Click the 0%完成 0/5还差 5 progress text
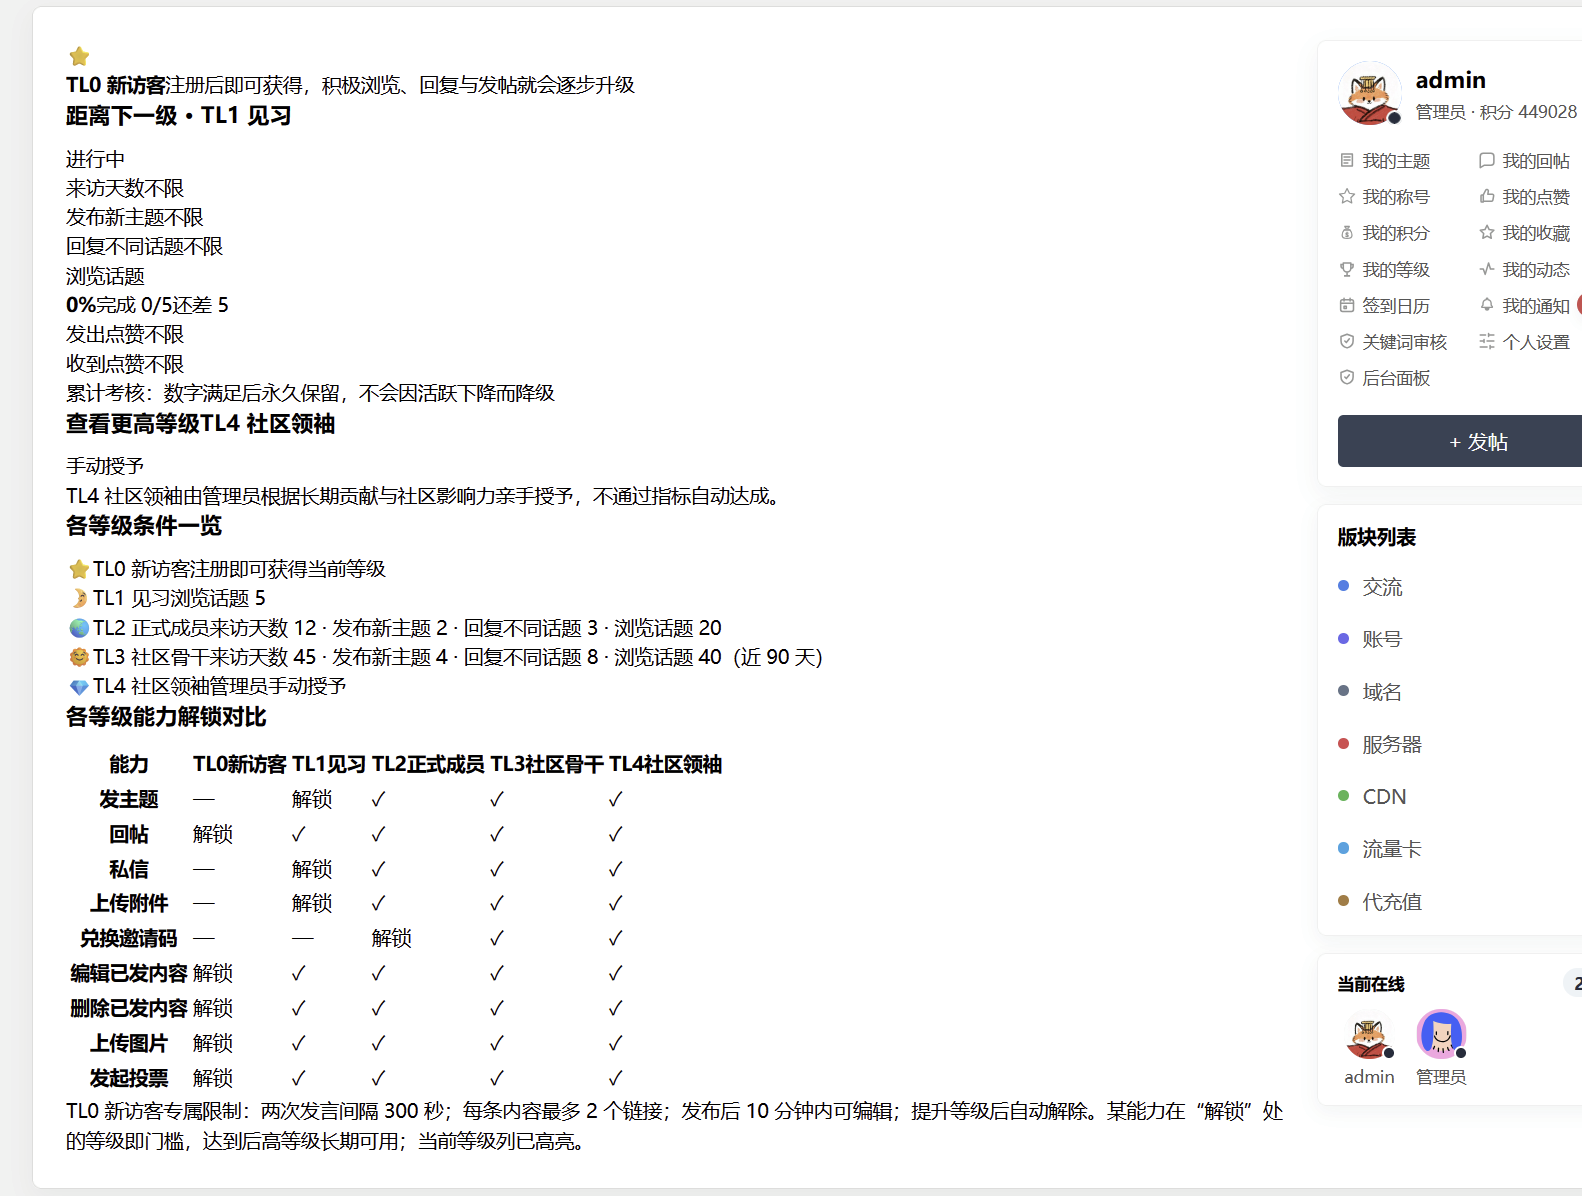1582x1196 pixels. pos(147,305)
